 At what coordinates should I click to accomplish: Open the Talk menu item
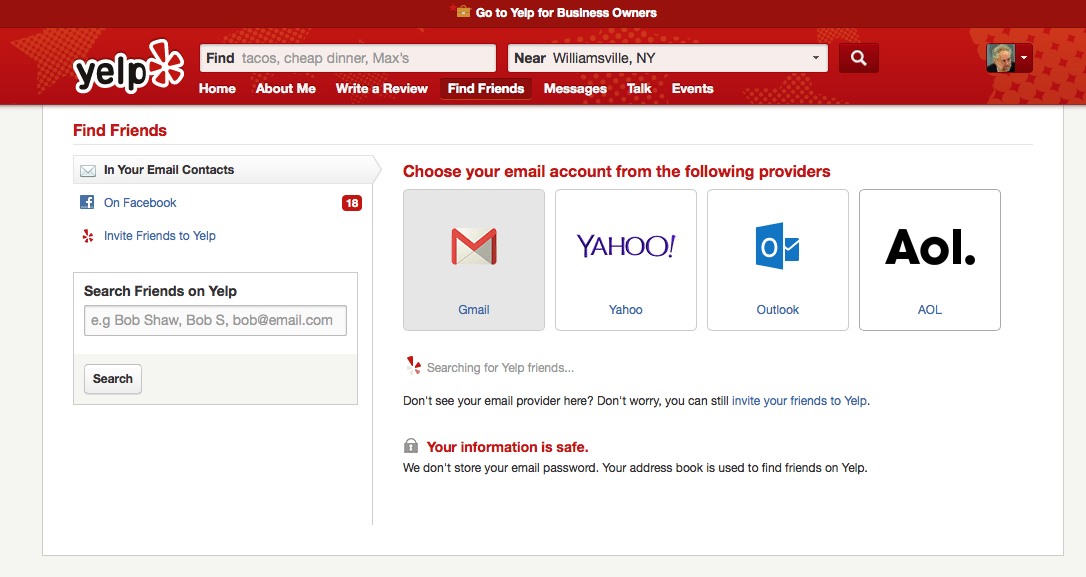click(639, 89)
